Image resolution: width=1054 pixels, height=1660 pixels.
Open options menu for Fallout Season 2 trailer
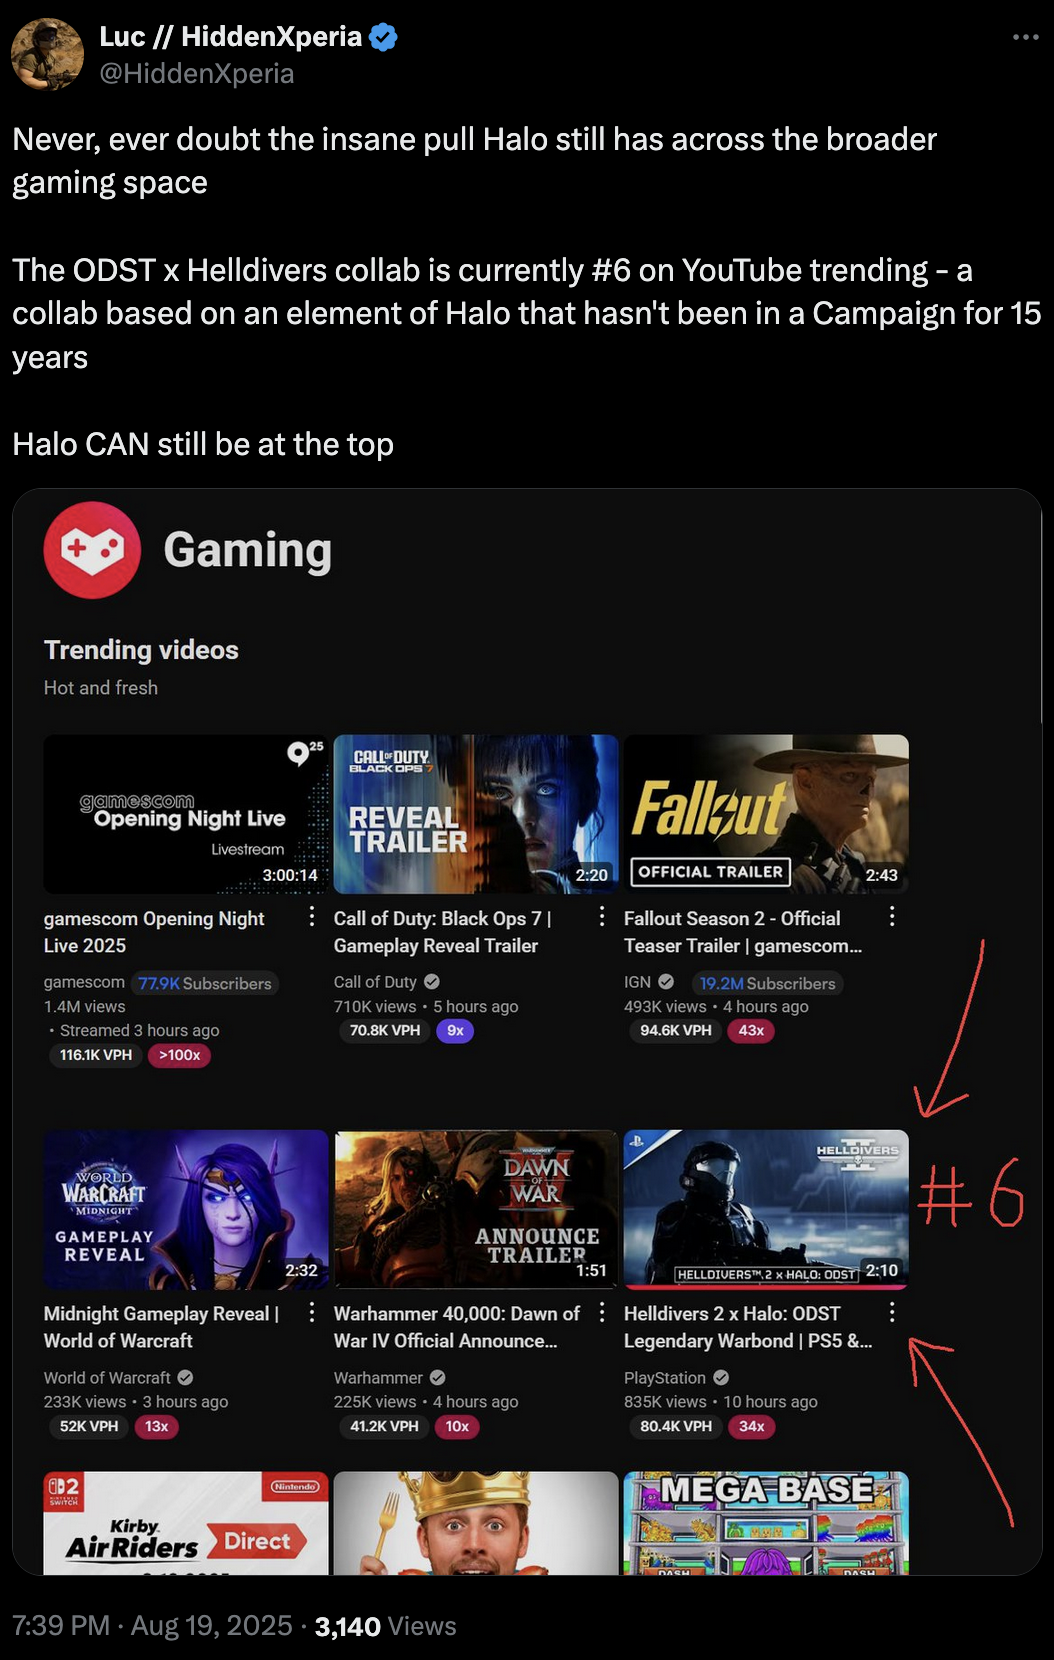tap(892, 916)
